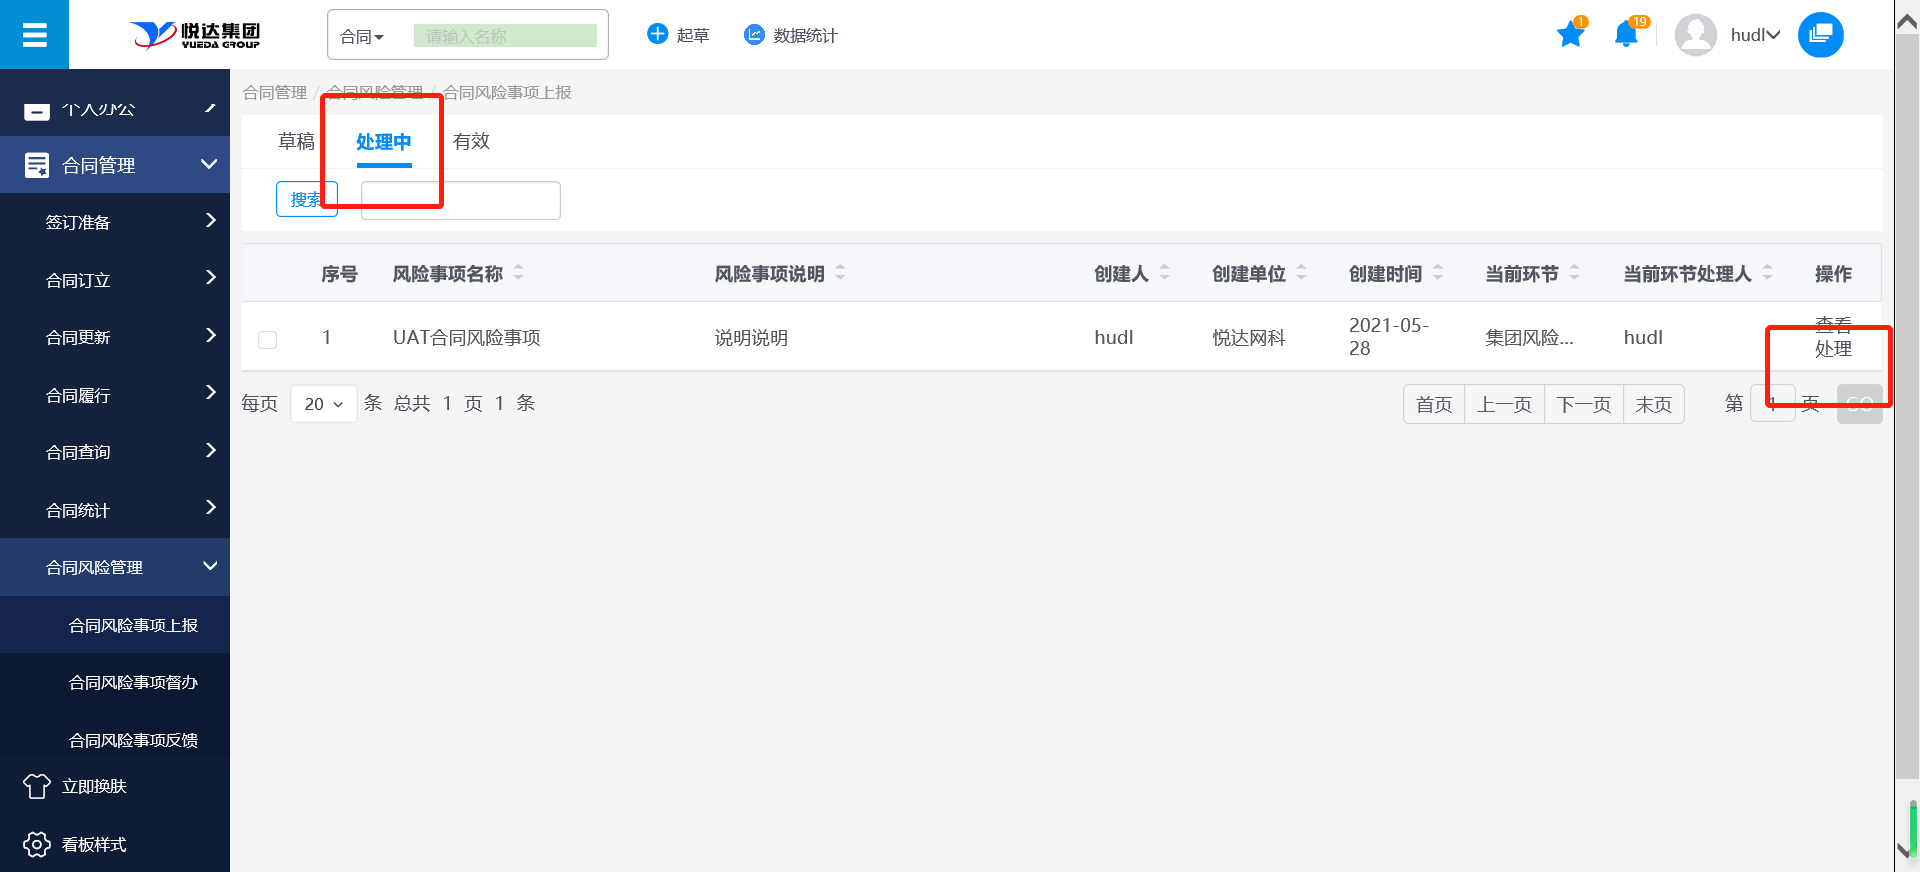This screenshot has height=872, width=1920.
Task: Click the blue windows stack icon
Action: point(1820,35)
